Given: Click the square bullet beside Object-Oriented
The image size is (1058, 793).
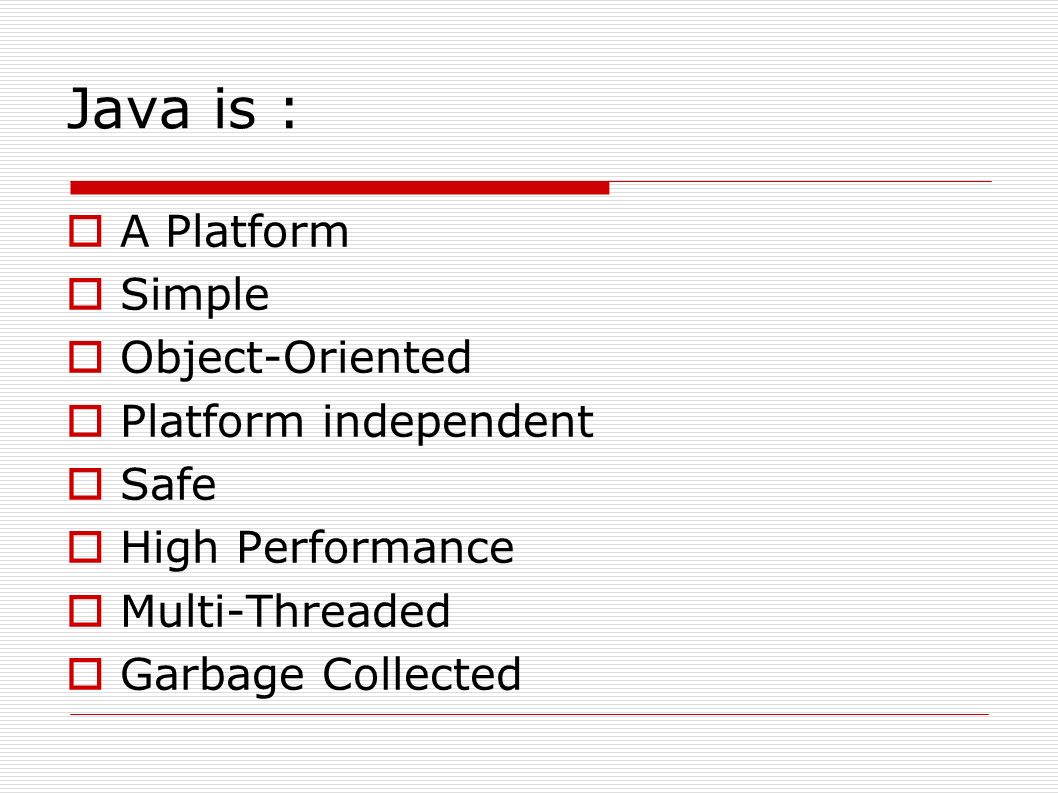Looking at the screenshot, I should (85, 357).
